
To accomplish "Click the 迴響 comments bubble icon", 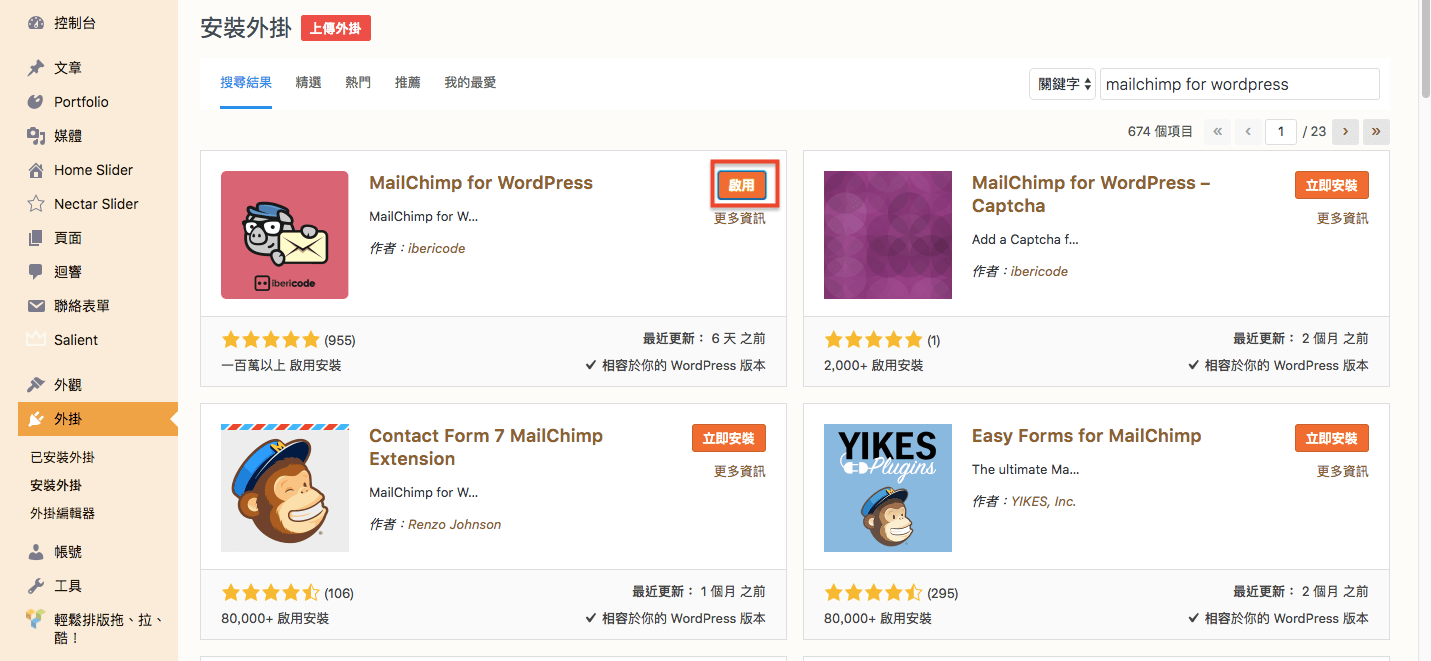I will (x=36, y=272).
